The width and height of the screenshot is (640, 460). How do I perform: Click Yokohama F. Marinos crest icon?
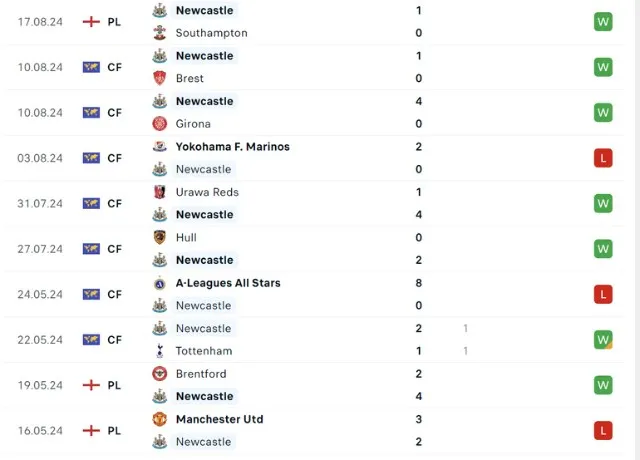(x=159, y=147)
